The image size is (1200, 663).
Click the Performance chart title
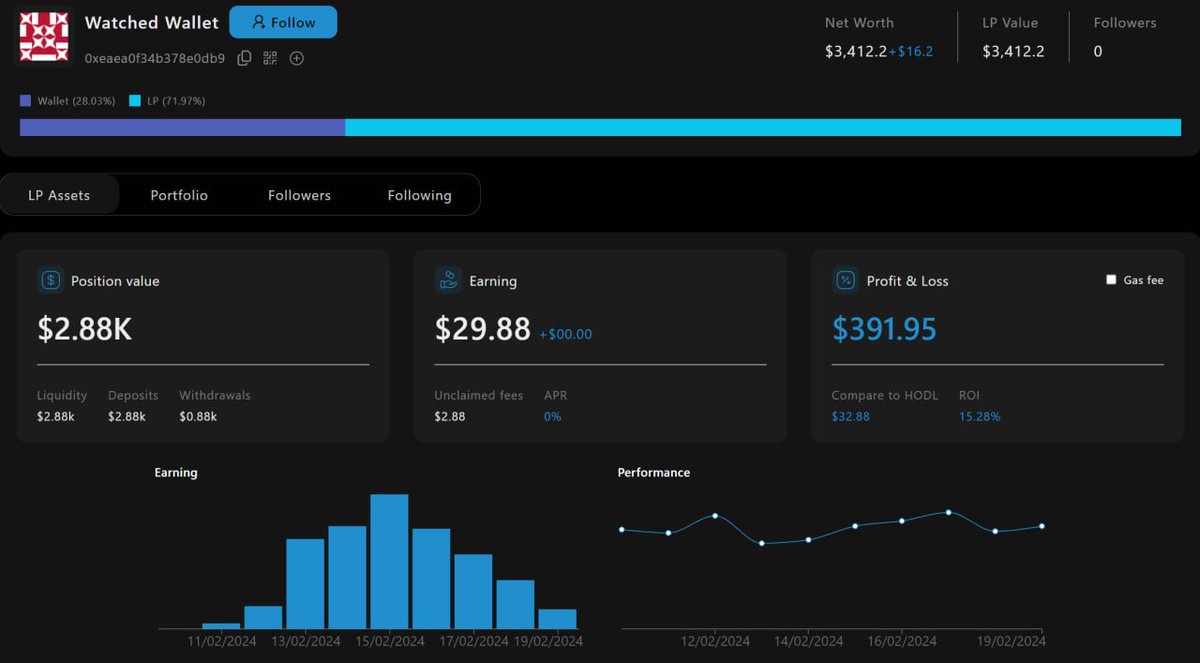(654, 472)
